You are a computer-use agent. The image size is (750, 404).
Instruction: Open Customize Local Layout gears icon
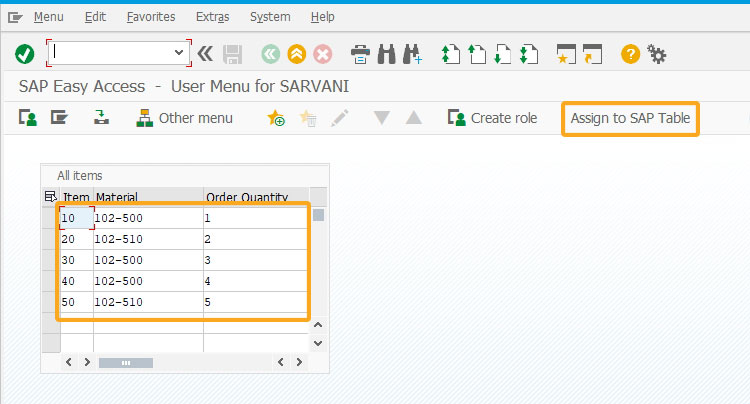click(657, 54)
